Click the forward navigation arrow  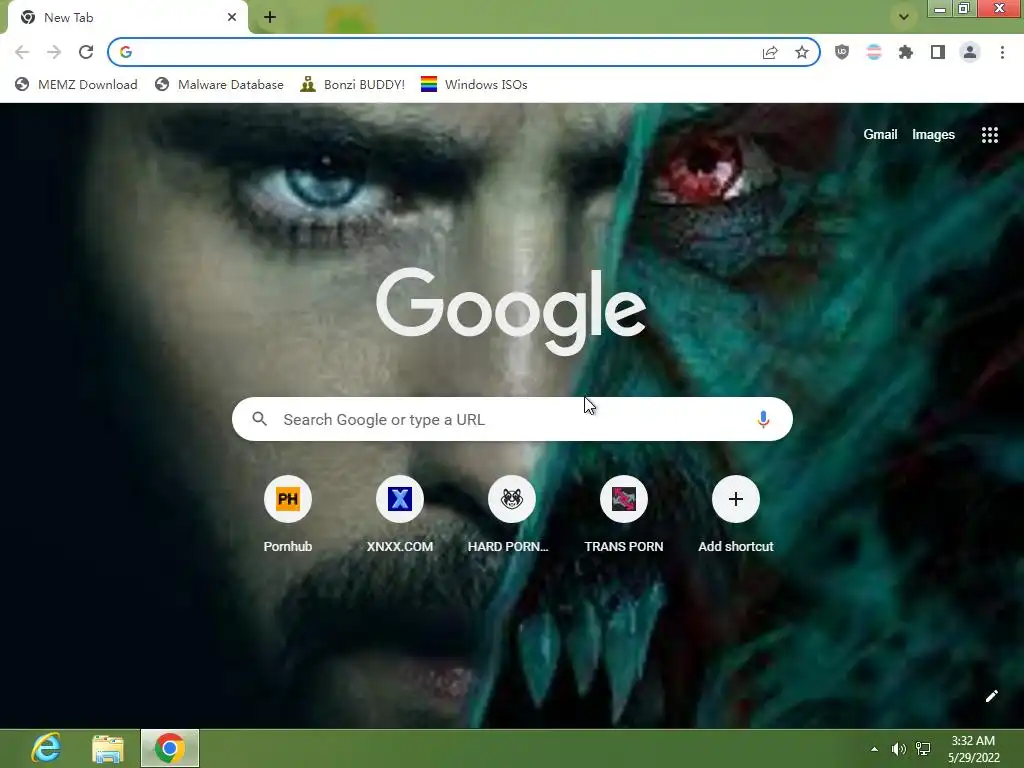click(54, 52)
